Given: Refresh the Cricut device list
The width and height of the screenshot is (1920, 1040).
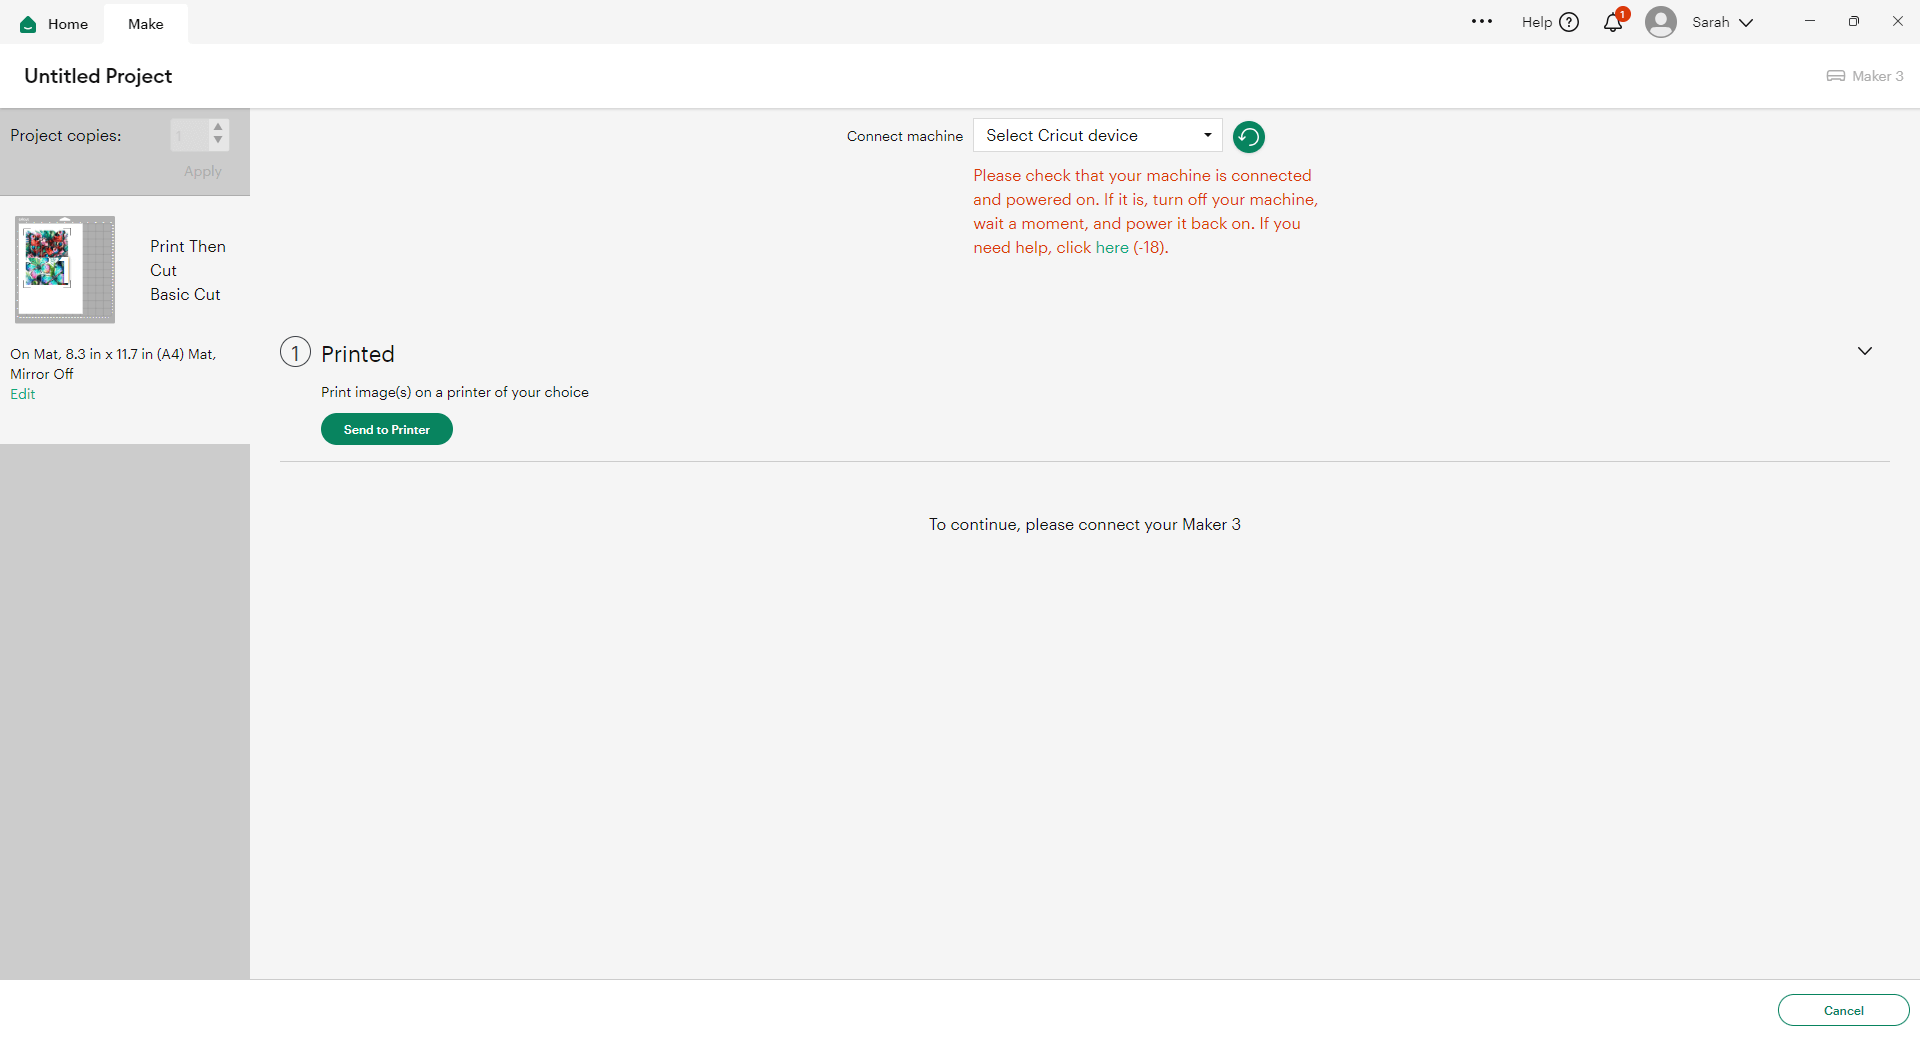Looking at the screenshot, I should pyautogui.click(x=1249, y=136).
